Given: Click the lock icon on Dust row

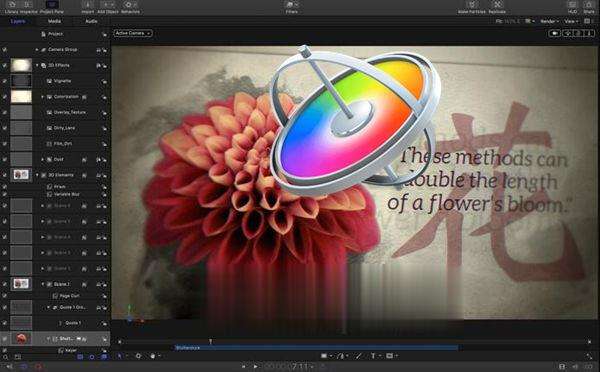Looking at the screenshot, I should [104, 160].
